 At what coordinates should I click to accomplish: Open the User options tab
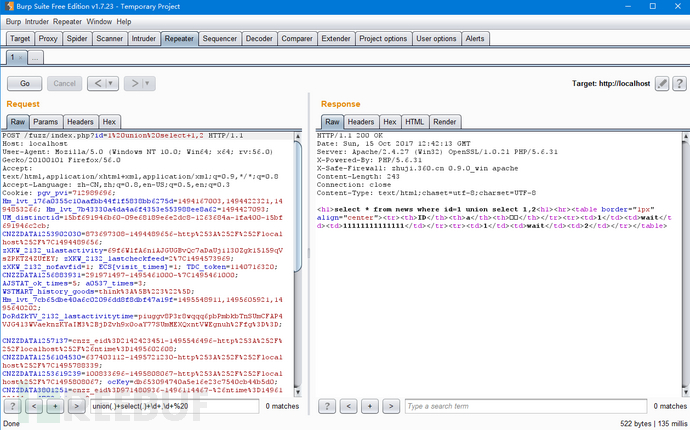click(x=436, y=38)
